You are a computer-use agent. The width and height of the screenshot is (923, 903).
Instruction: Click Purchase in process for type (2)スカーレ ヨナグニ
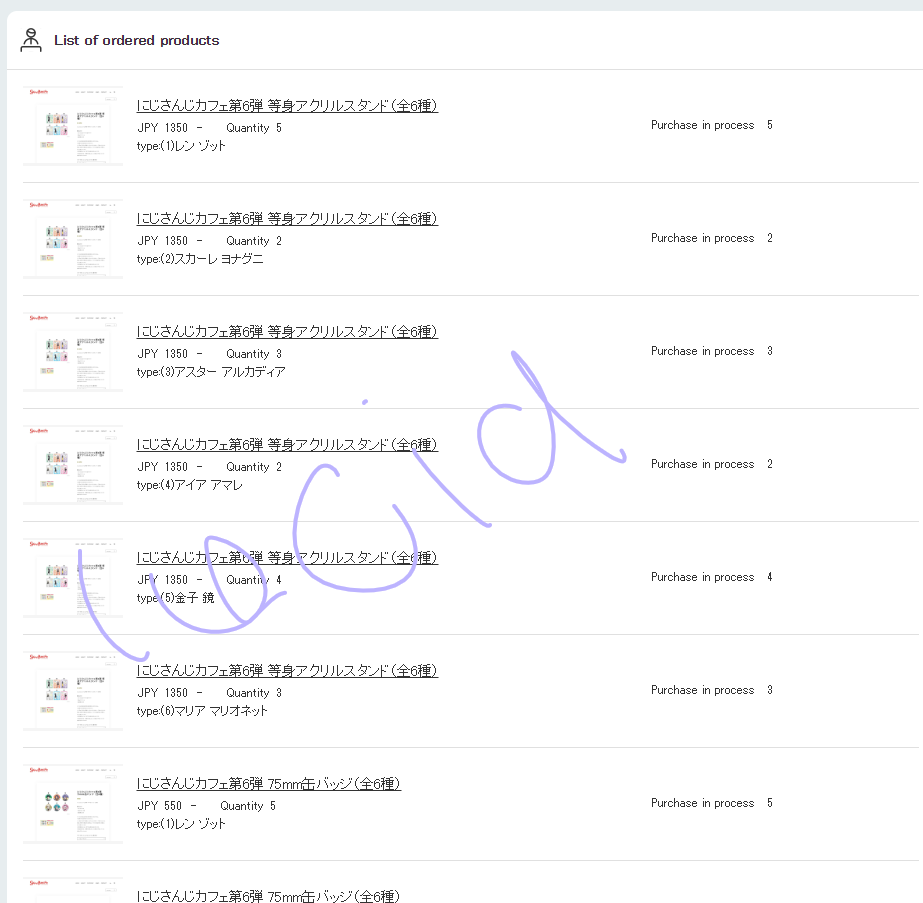click(x=702, y=238)
